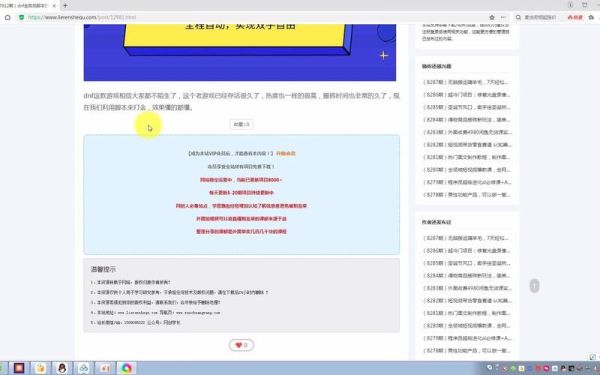Click the 温馨提示 notice heading

coord(103,269)
